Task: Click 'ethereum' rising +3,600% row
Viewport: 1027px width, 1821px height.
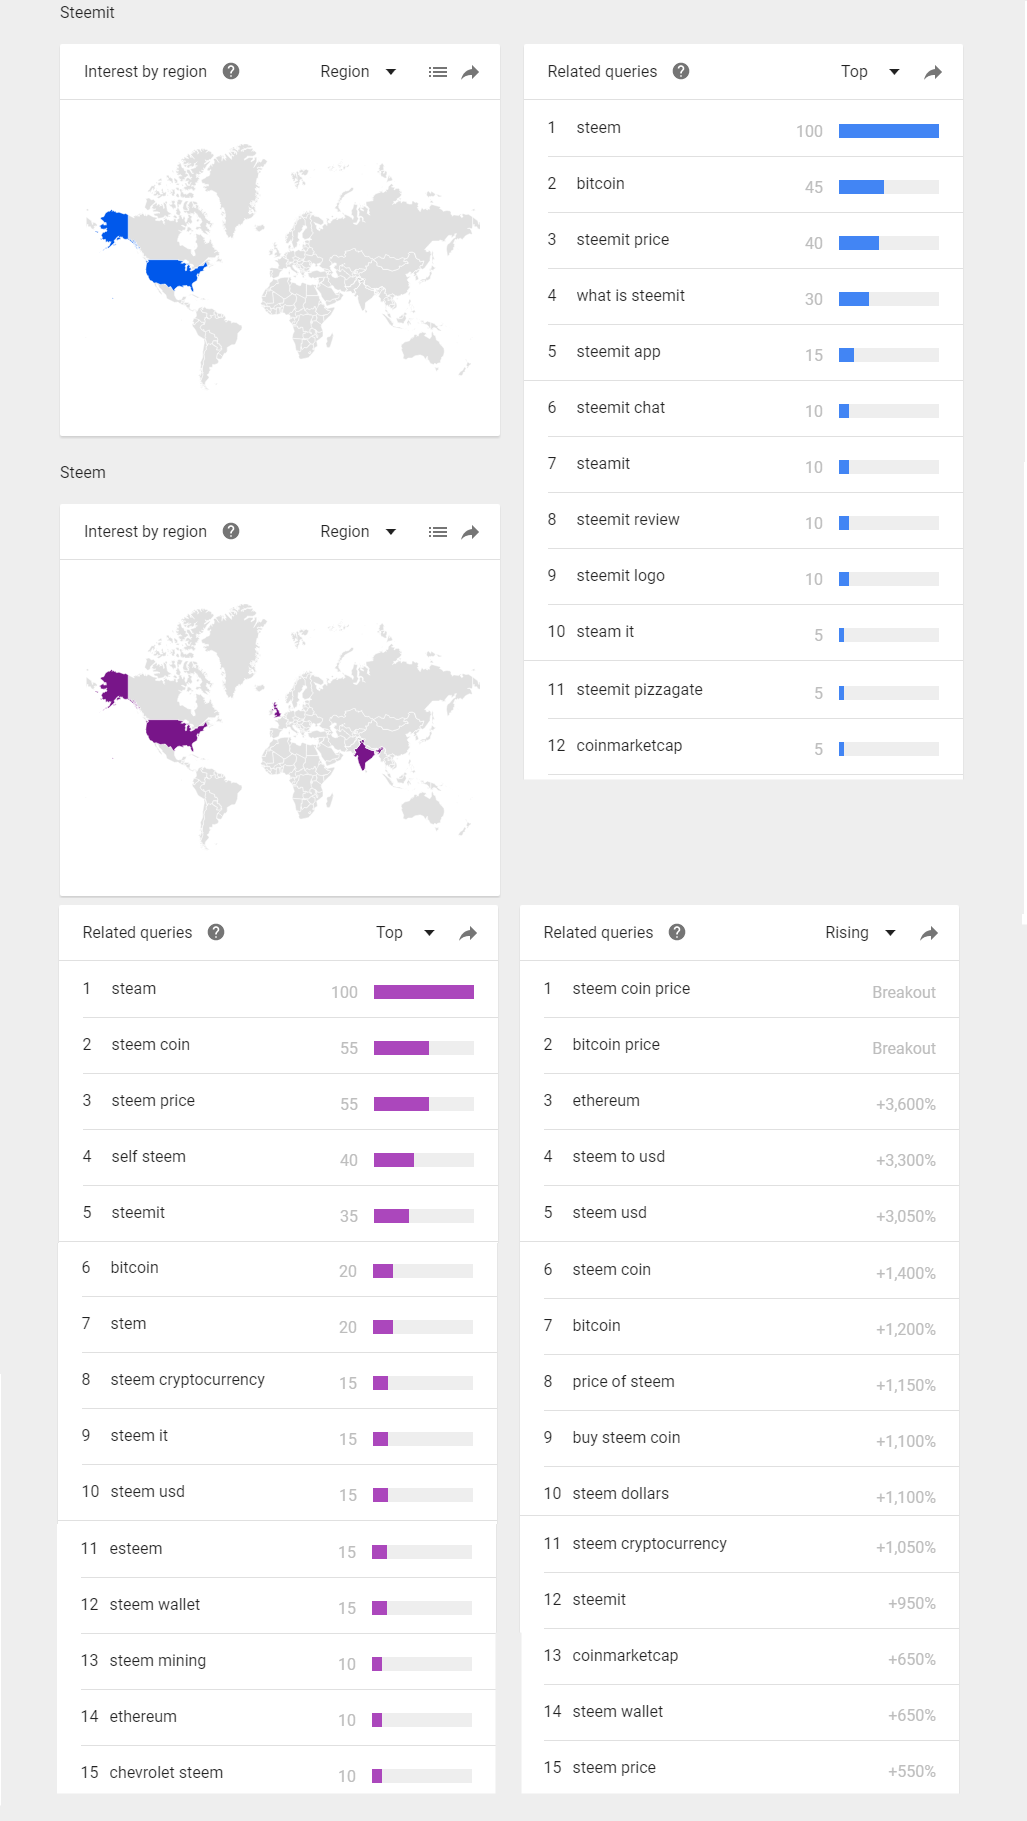Action: (x=740, y=1101)
